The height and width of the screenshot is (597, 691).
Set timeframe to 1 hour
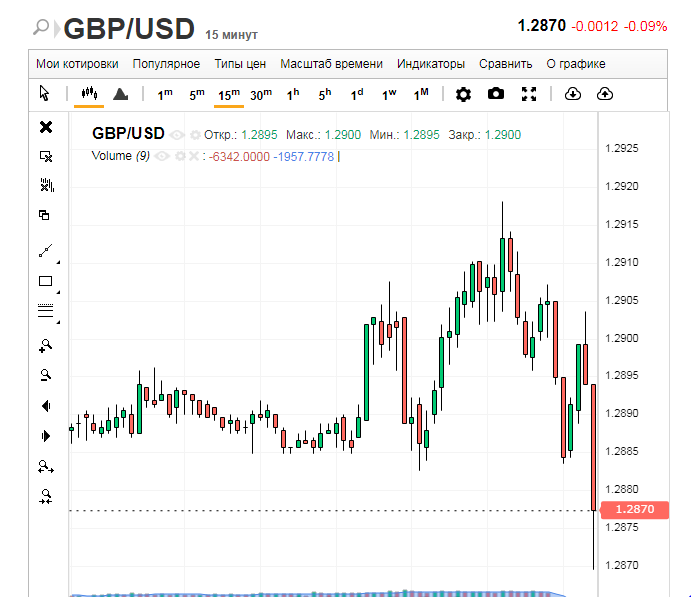pyautogui.click(x=293, y=94)
